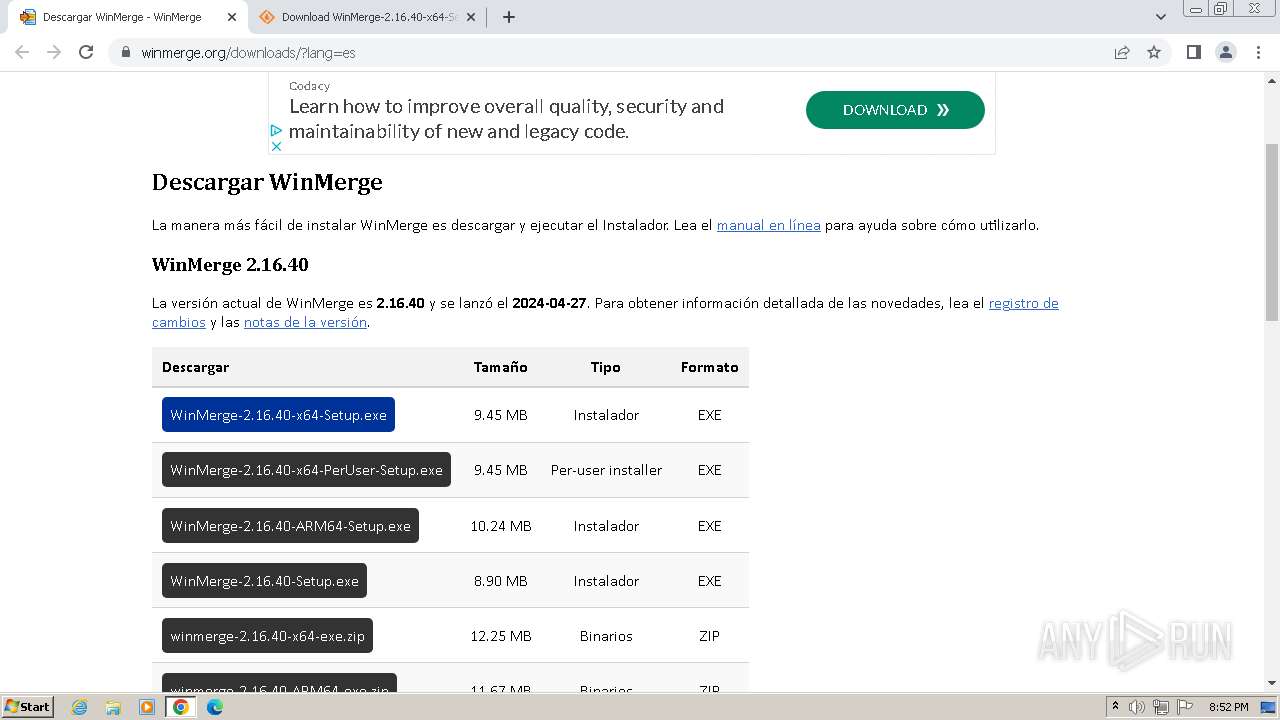Click the Chrome taskbar icon
The height and width of the screenshot is (720, 1280).
[x=181, y=707]
